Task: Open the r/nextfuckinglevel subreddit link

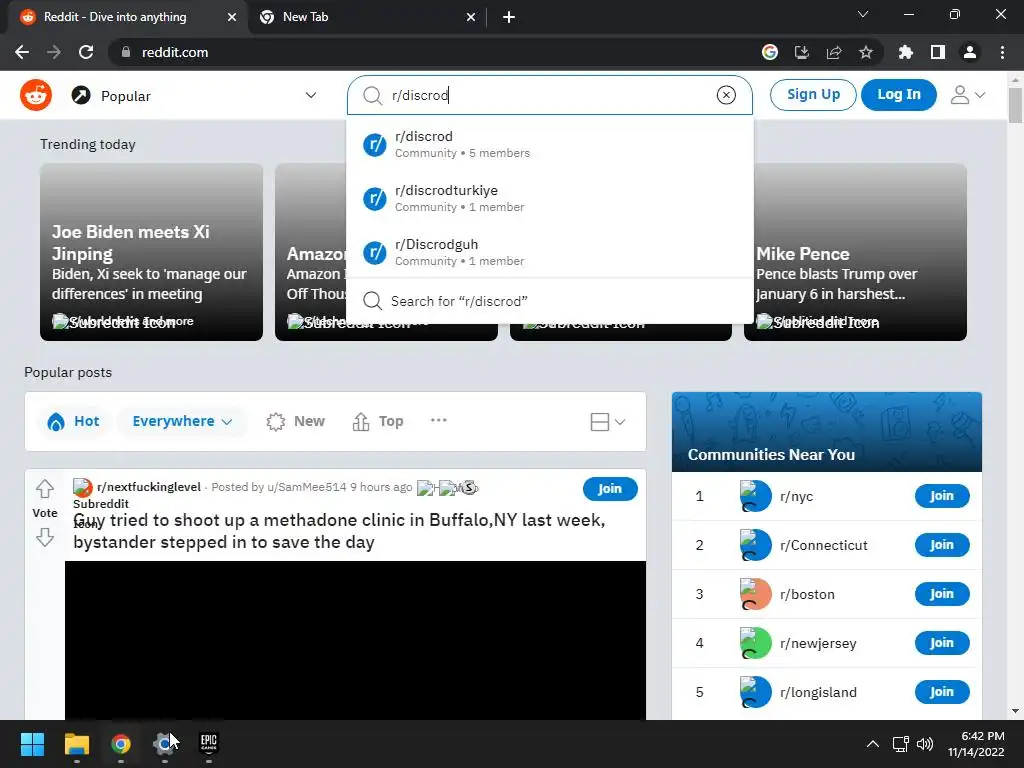Action: point(149,487)
